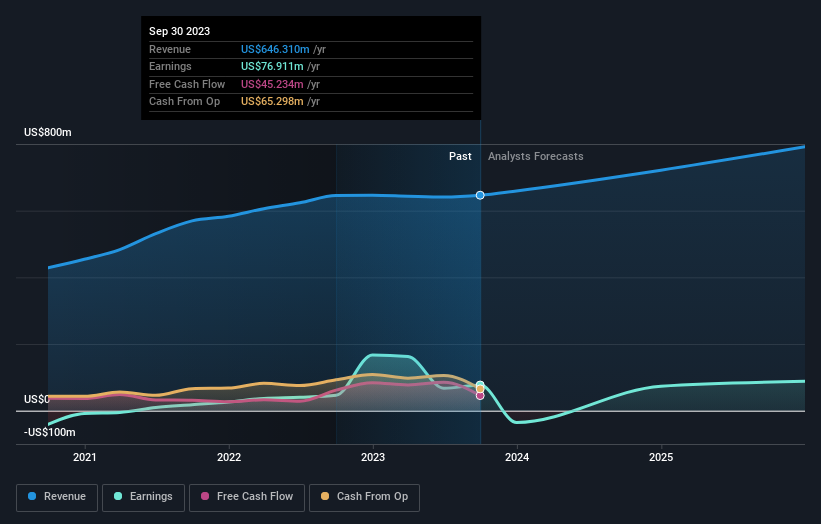Screen dimensions: 821x524
Task: Click the 2022 x-axis label
Action: coord(229,457)
